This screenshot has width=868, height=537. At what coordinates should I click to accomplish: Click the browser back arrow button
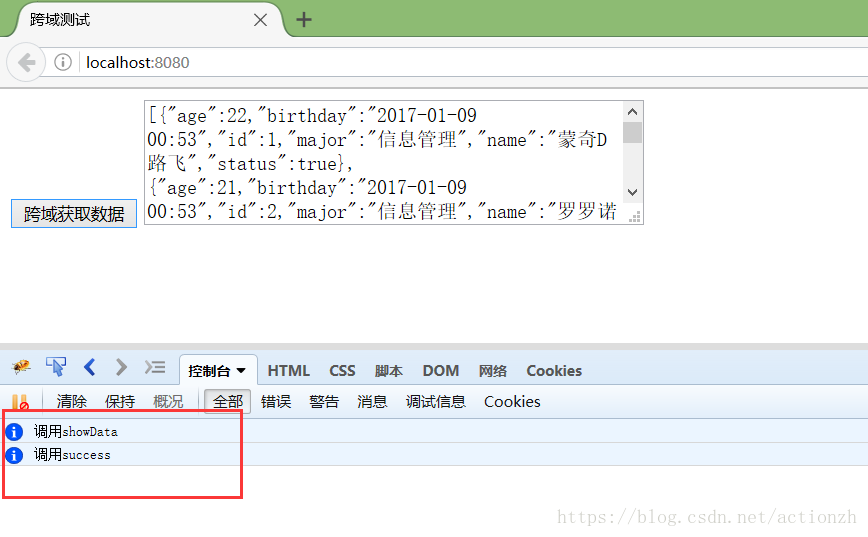pos(26,62)
